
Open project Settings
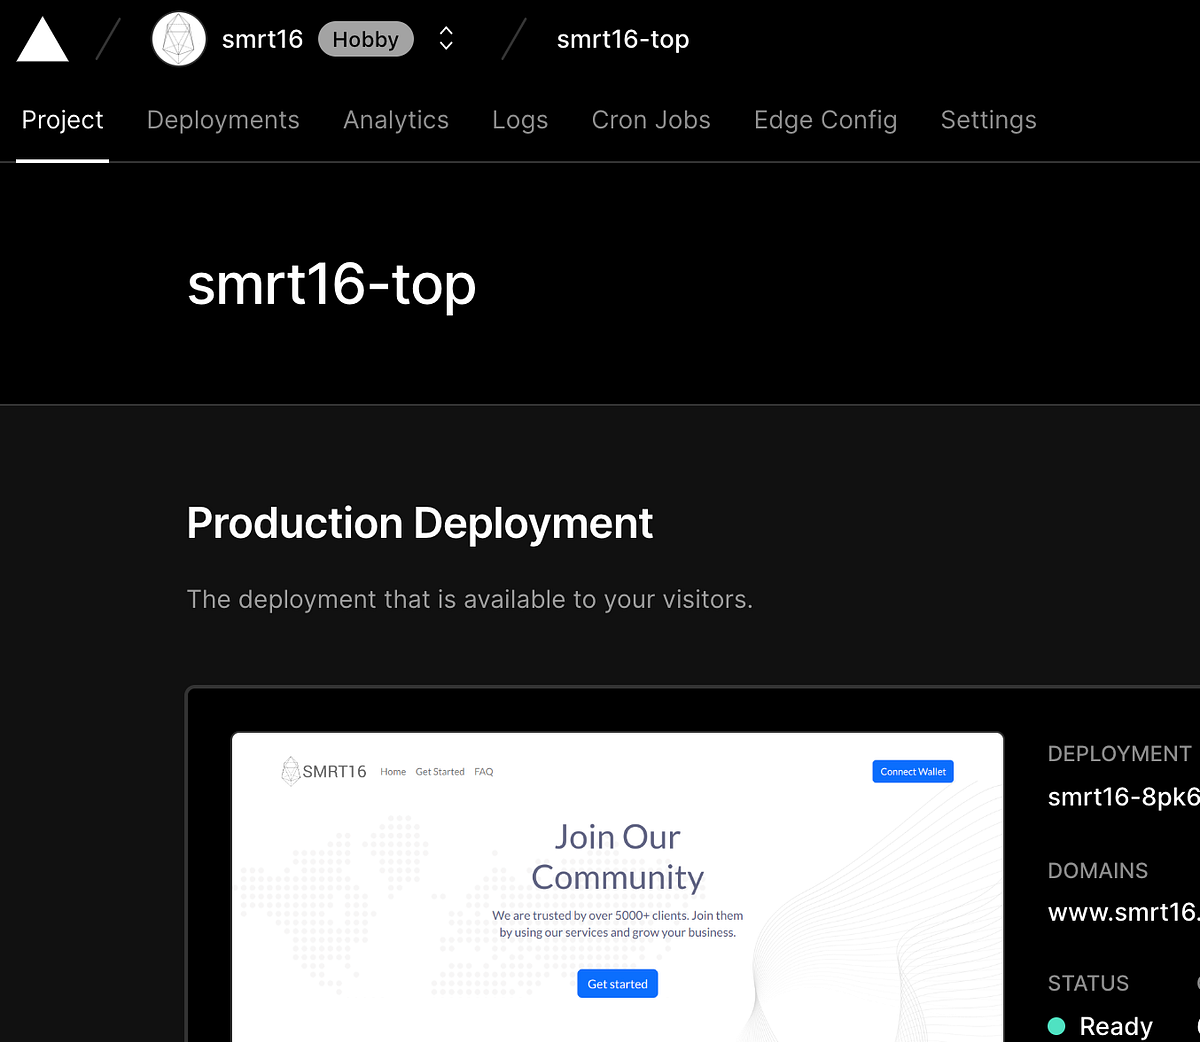click(988, 119)
